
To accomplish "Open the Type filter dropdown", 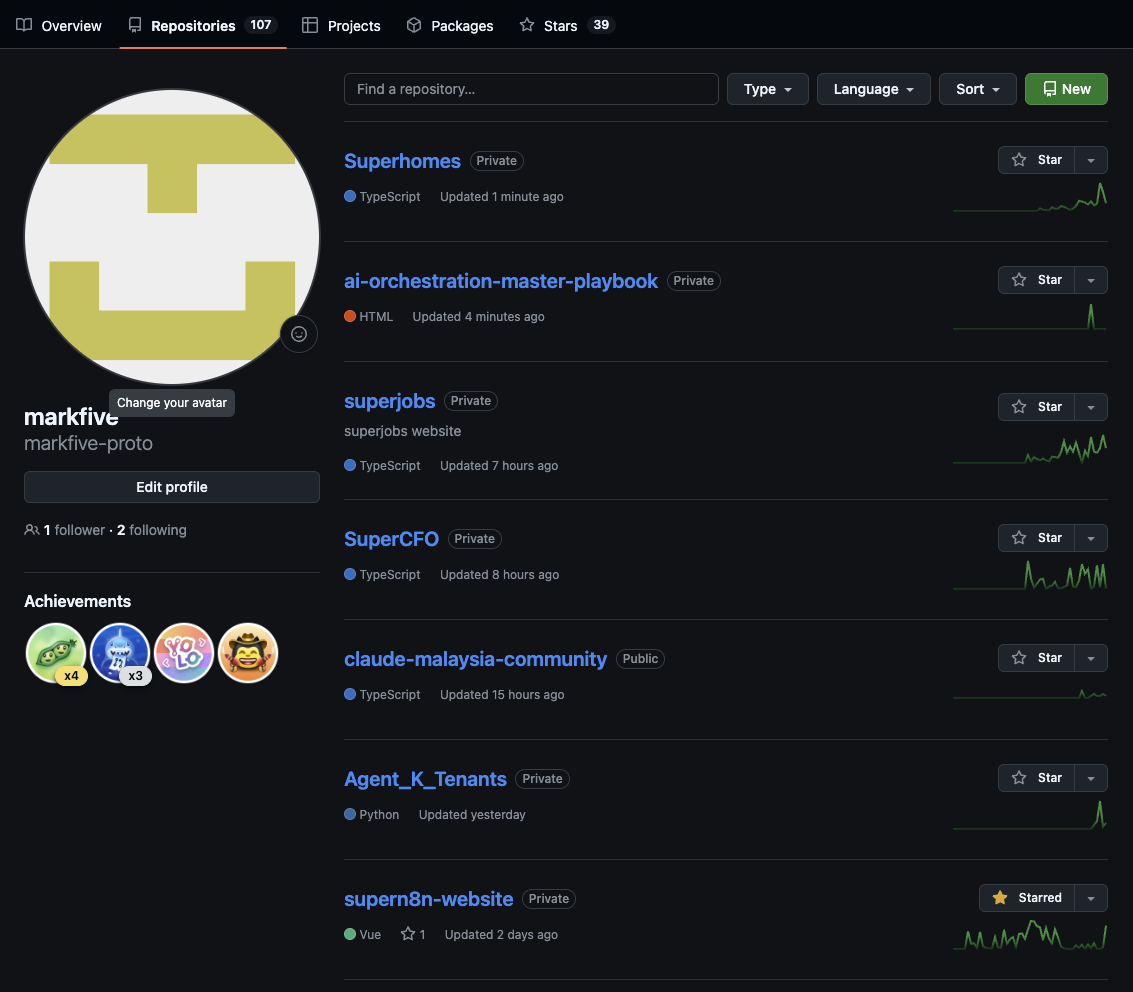I will (x=767, y=89).
